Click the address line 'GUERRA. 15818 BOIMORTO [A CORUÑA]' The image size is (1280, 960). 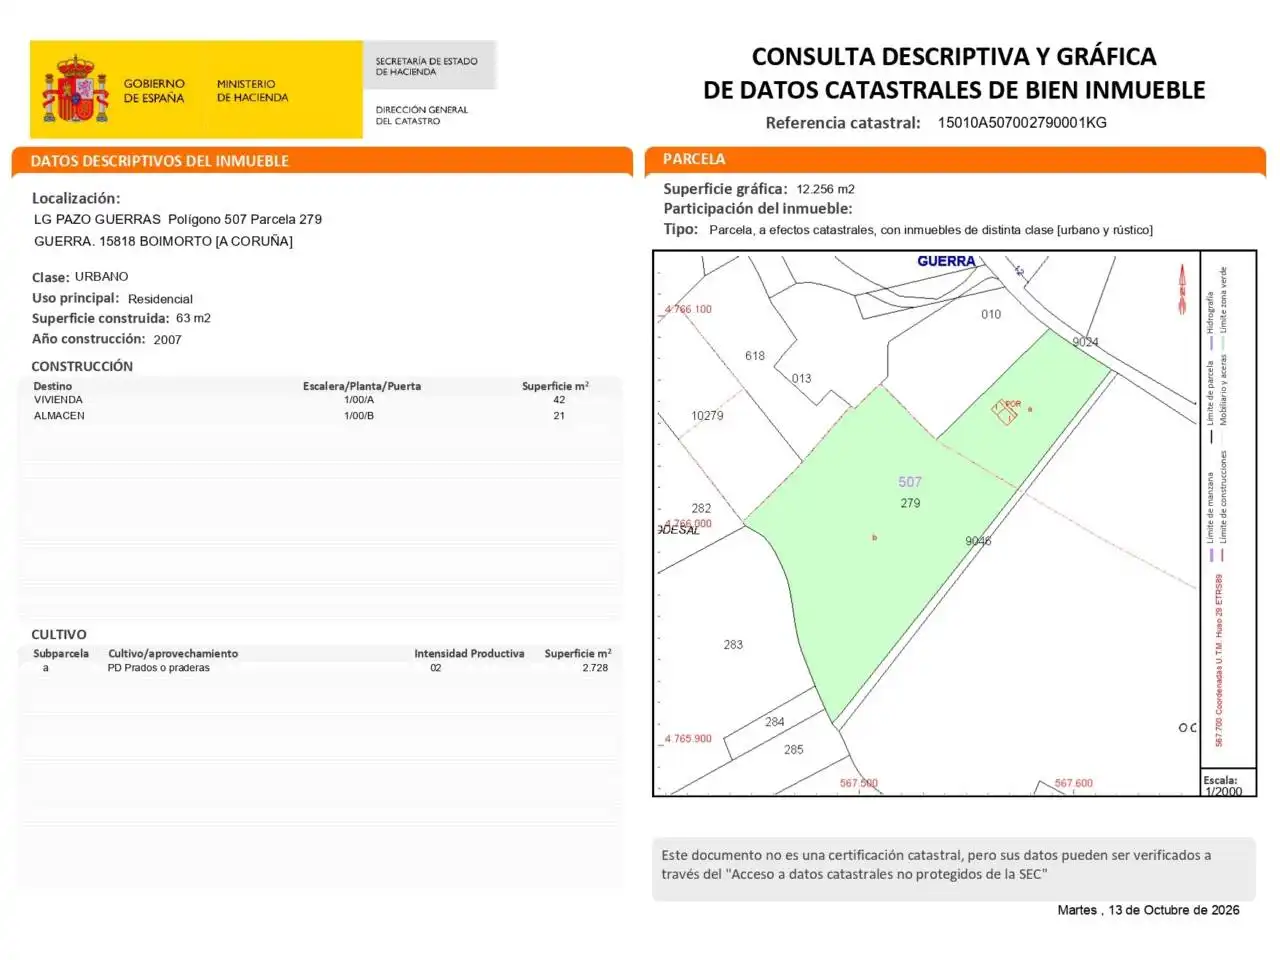163,241
